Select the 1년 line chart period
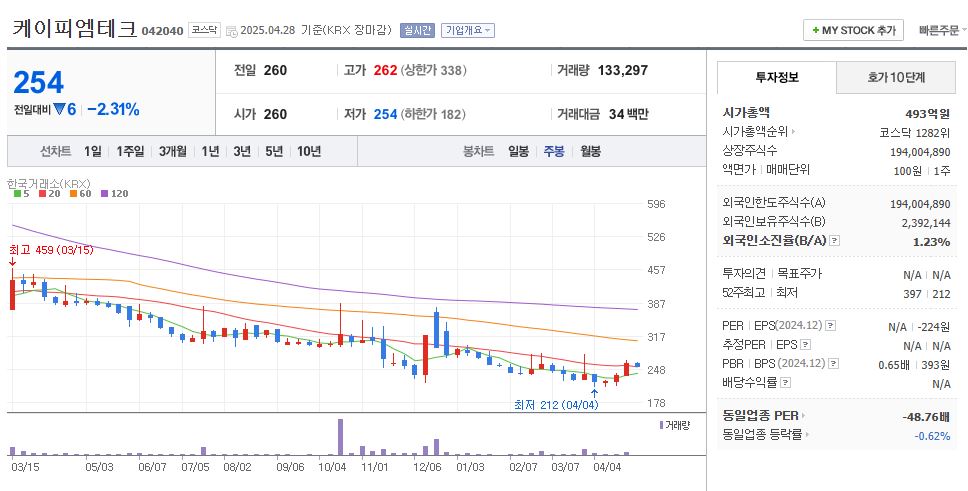Image resolution: width=968 pixels, height=491 pixels. point(210,151)
